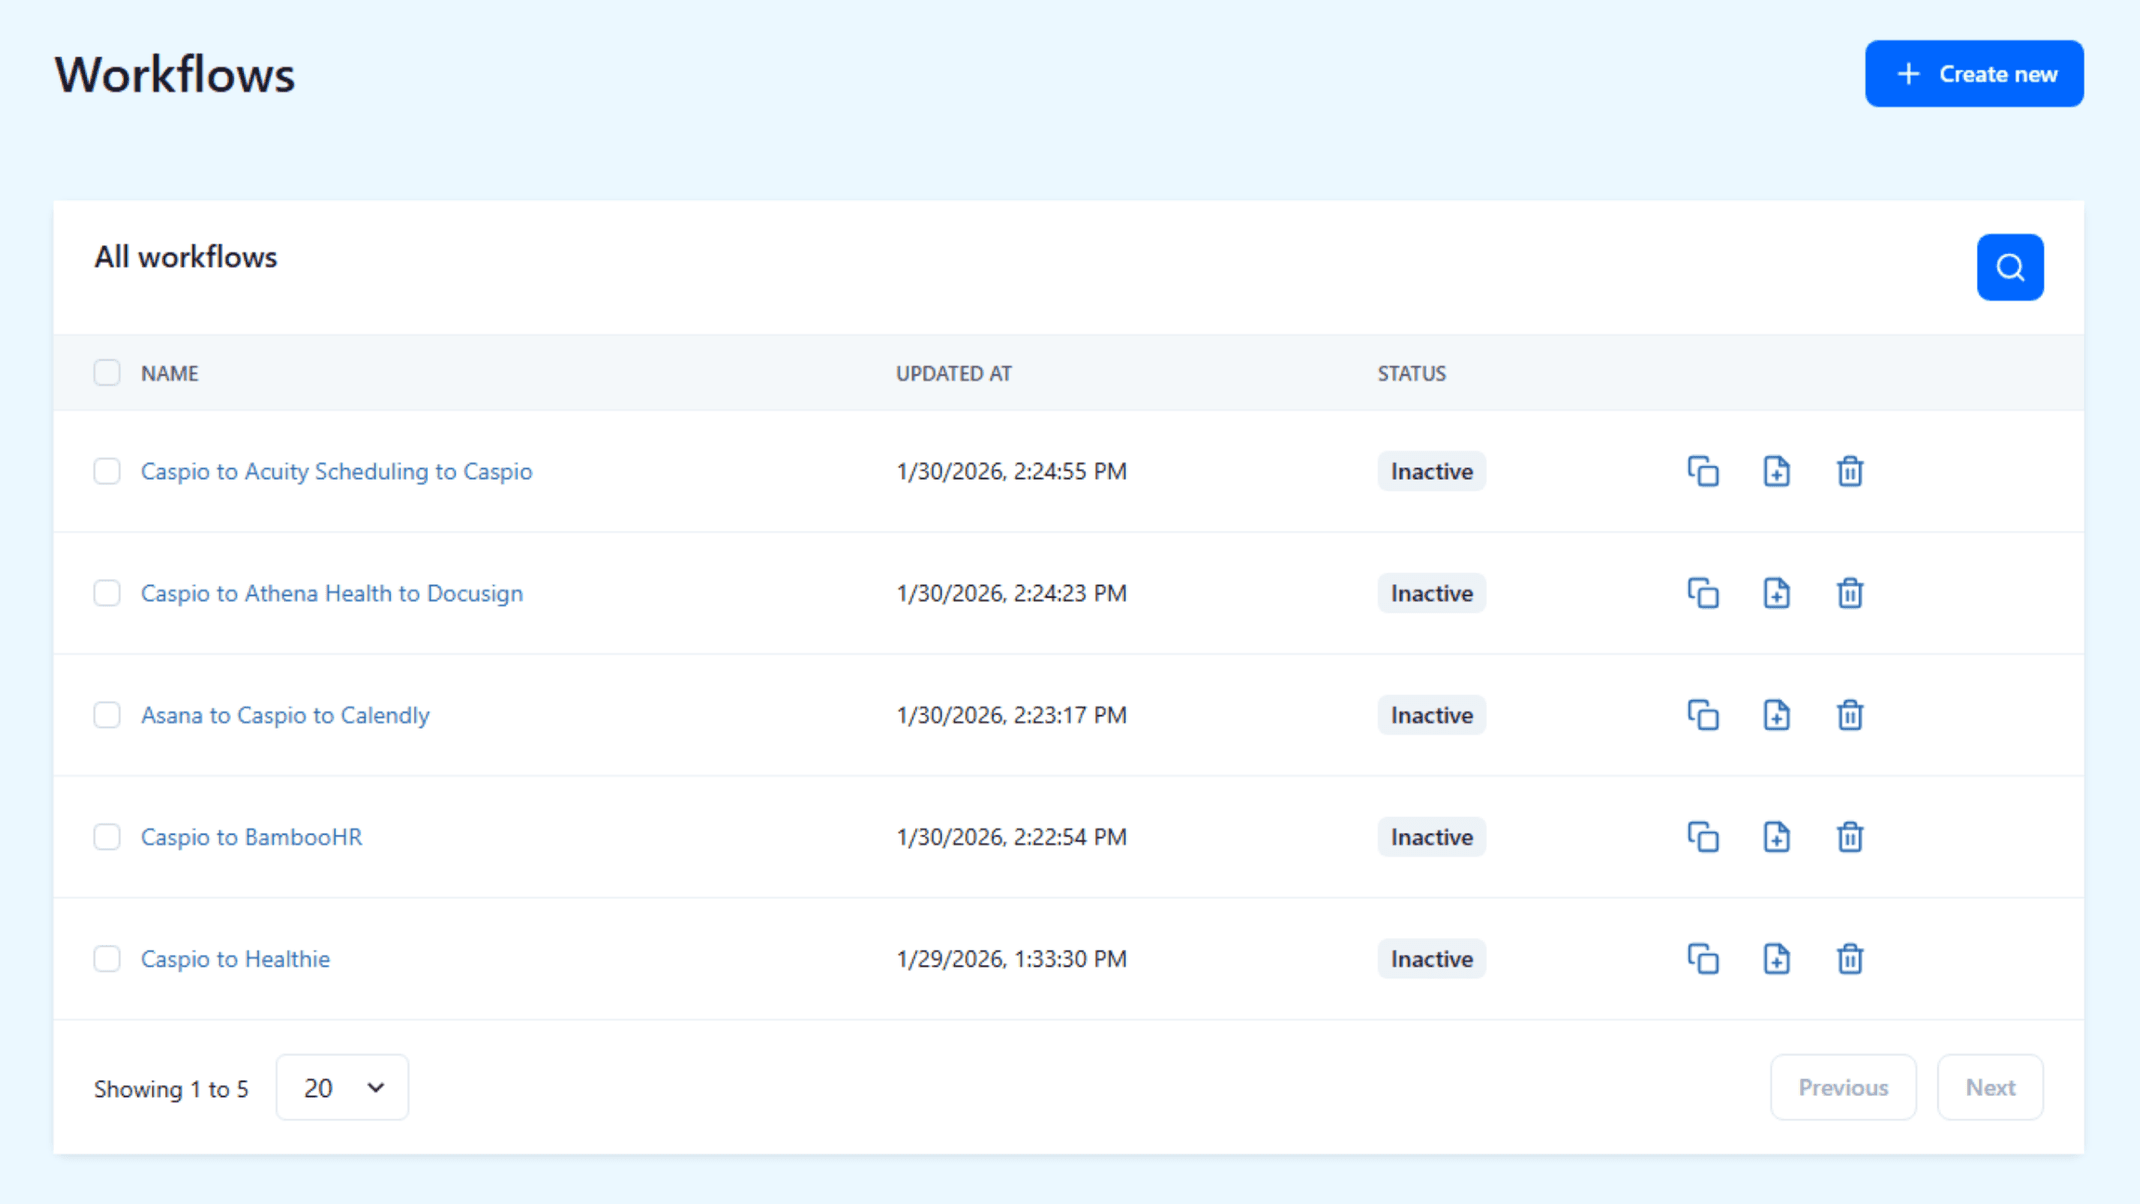Export Caspio to Athena Health to Docusign
This screenshot has width=2140, height=1204.
pos(1777,593)
